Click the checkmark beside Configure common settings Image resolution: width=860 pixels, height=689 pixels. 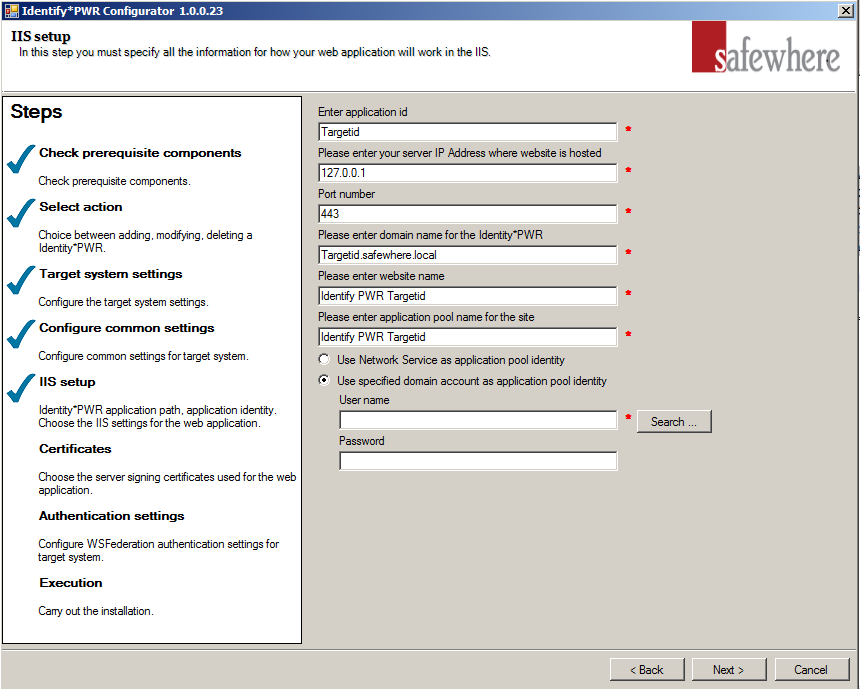coord(21,334)
